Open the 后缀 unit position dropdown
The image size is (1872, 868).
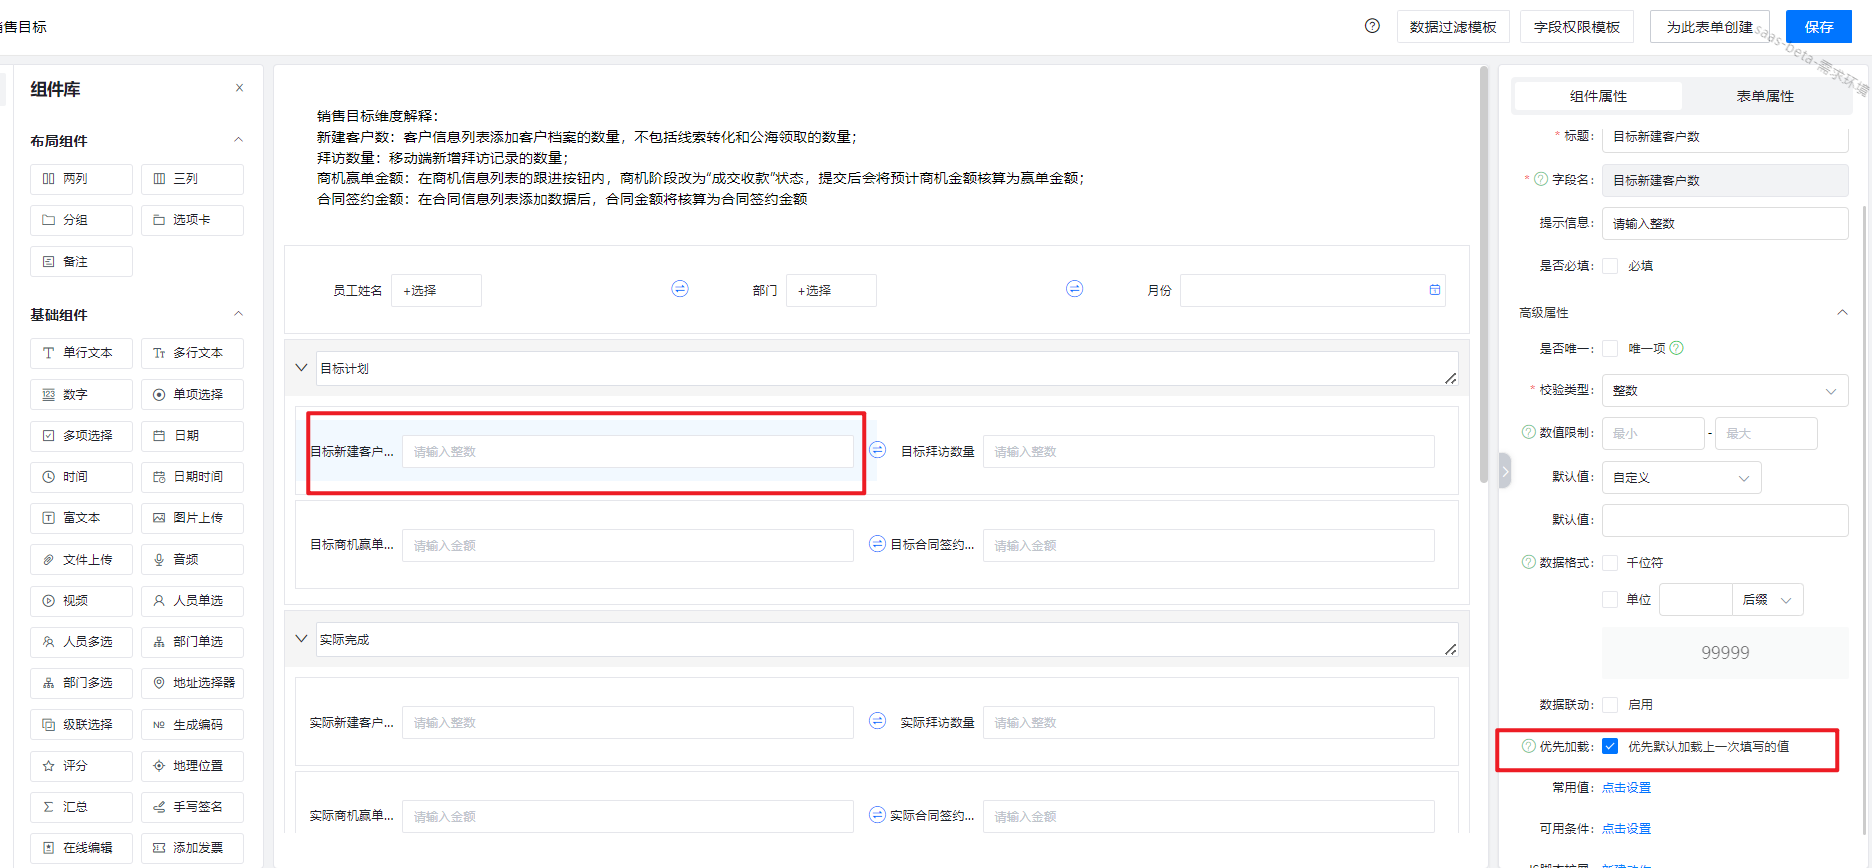1767,600
